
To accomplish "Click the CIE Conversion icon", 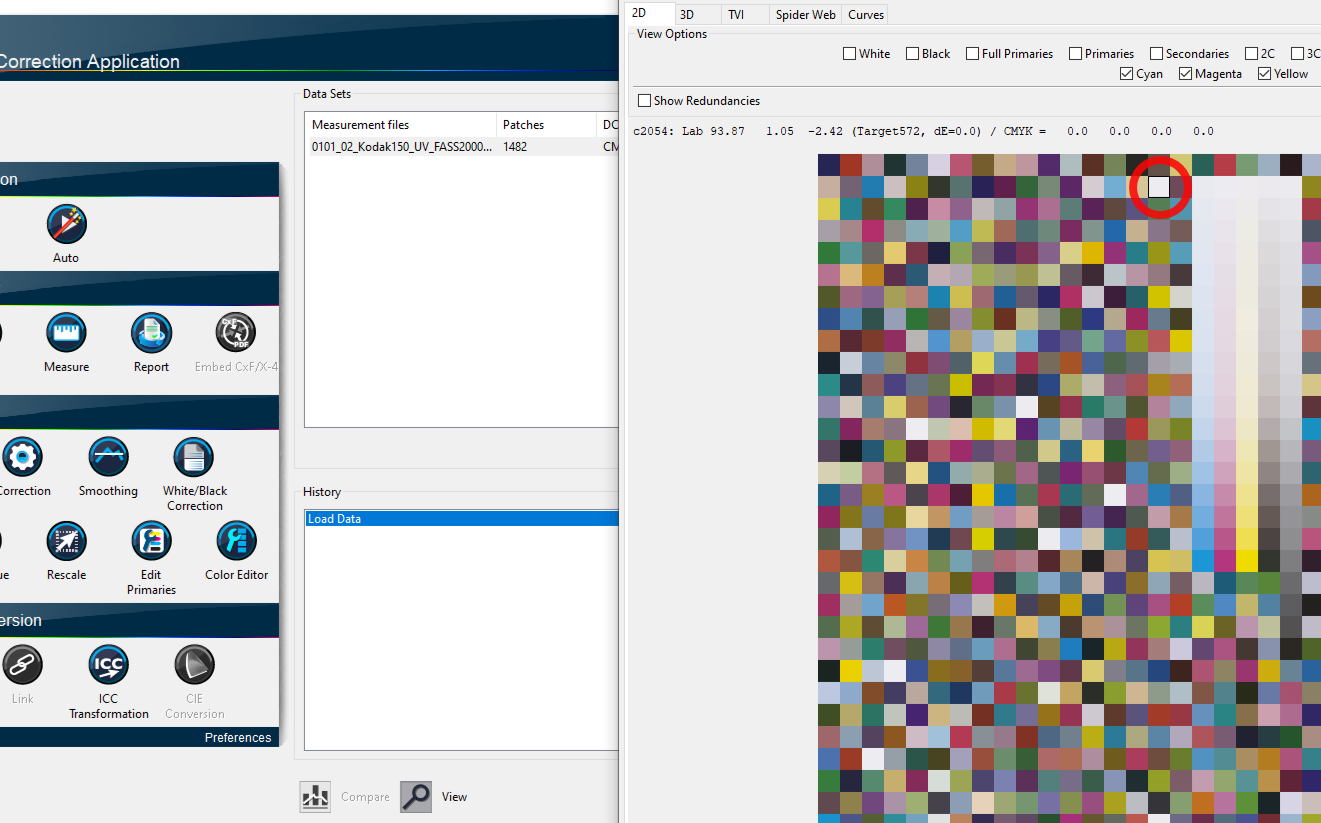I will (194, 665).
